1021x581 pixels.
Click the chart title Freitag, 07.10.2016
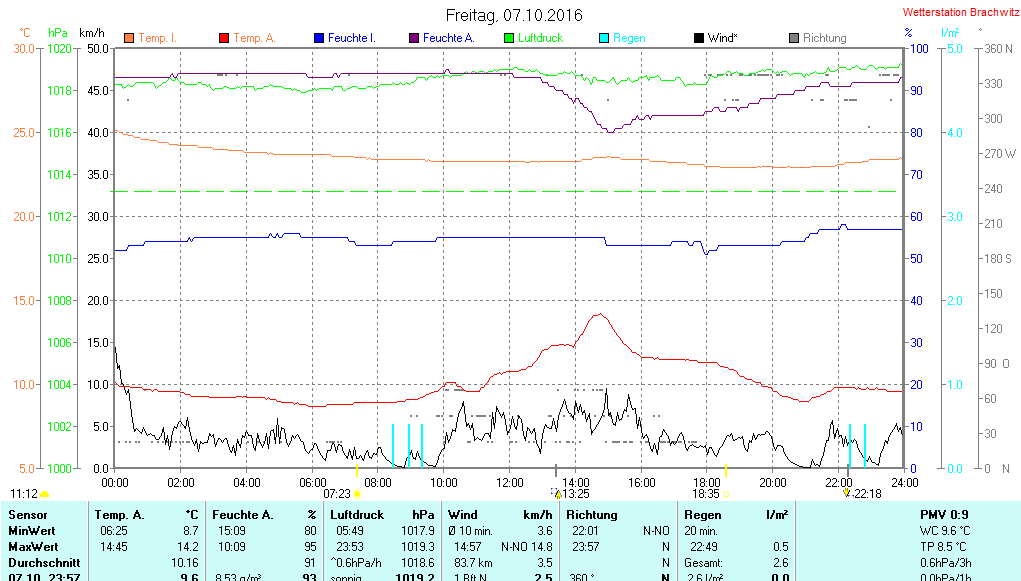point(514,15)
